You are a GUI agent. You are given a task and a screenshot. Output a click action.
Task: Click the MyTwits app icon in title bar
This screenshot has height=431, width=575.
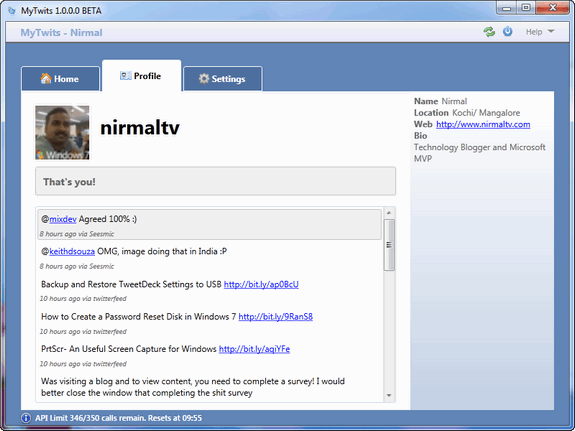pyautogui.click(x=12, y=11)
